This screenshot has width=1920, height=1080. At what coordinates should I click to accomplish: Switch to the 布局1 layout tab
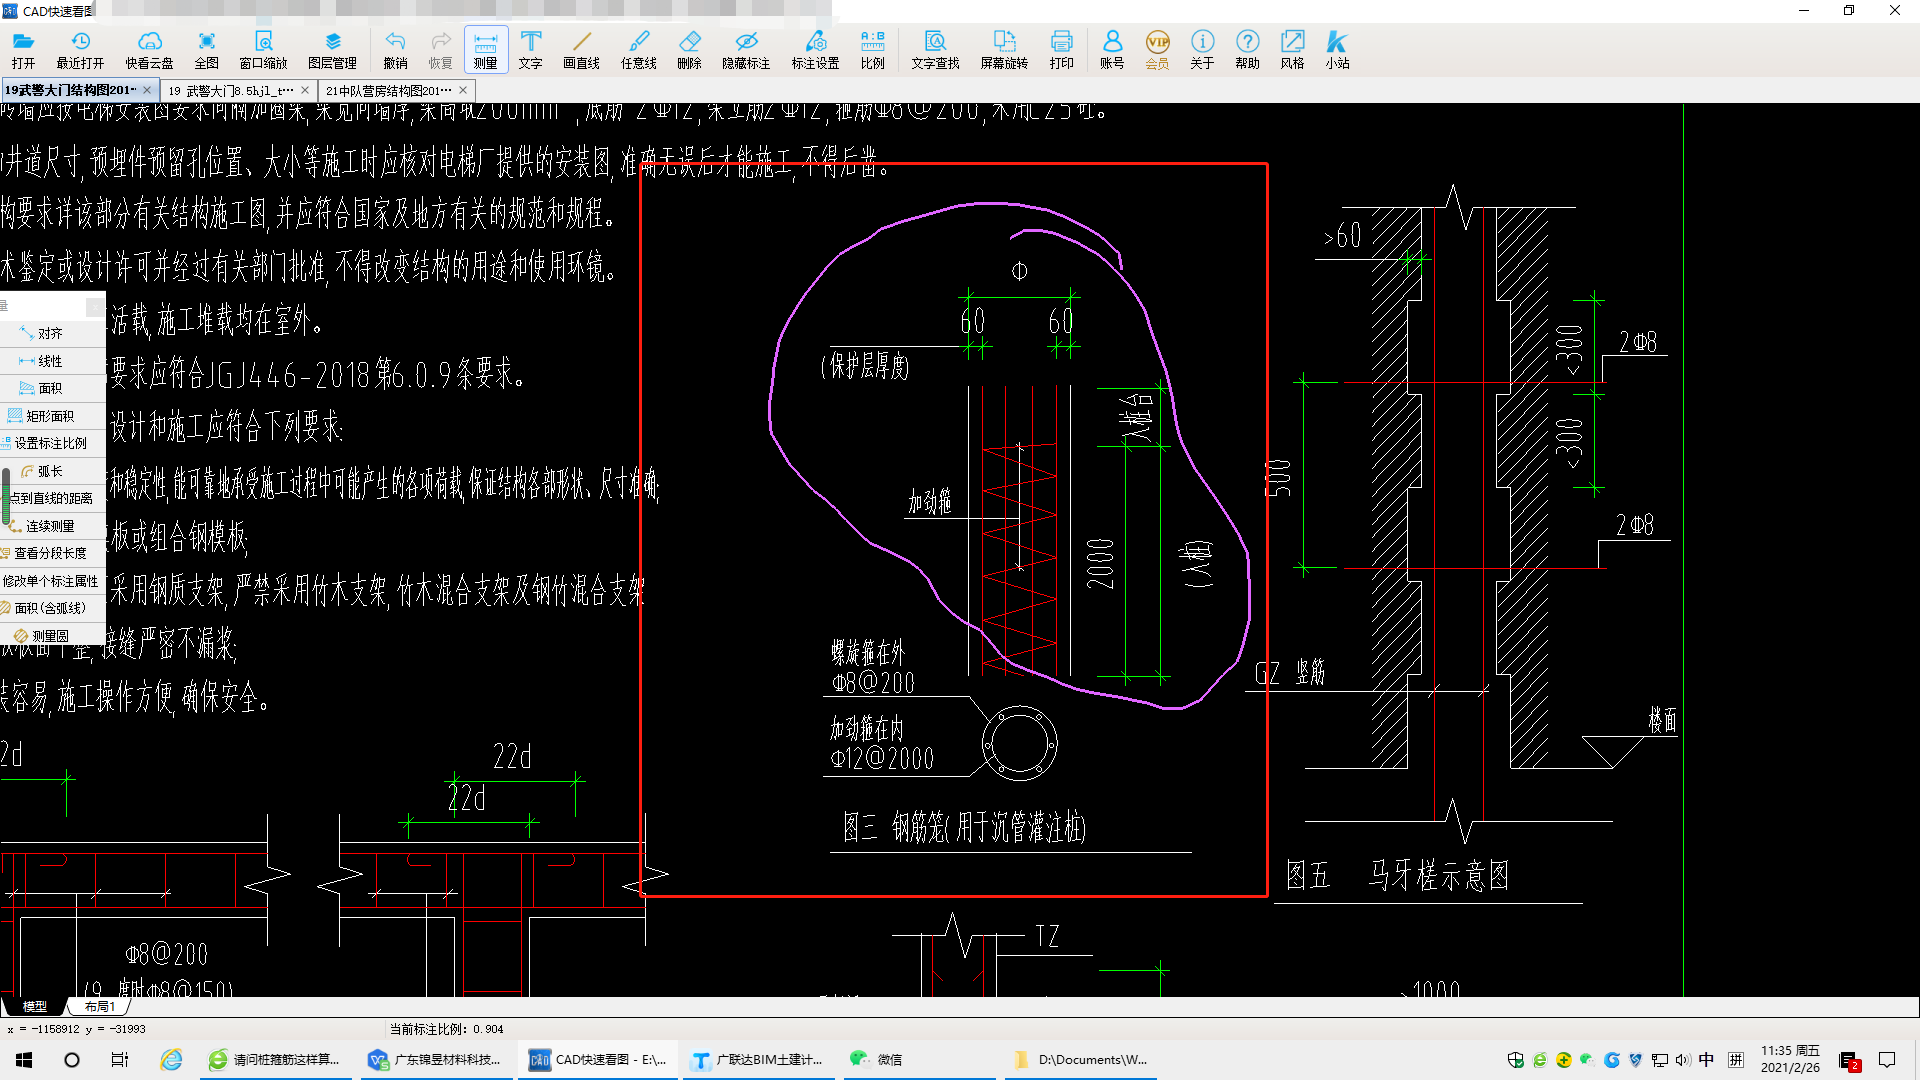click(x=99, y=1006)
